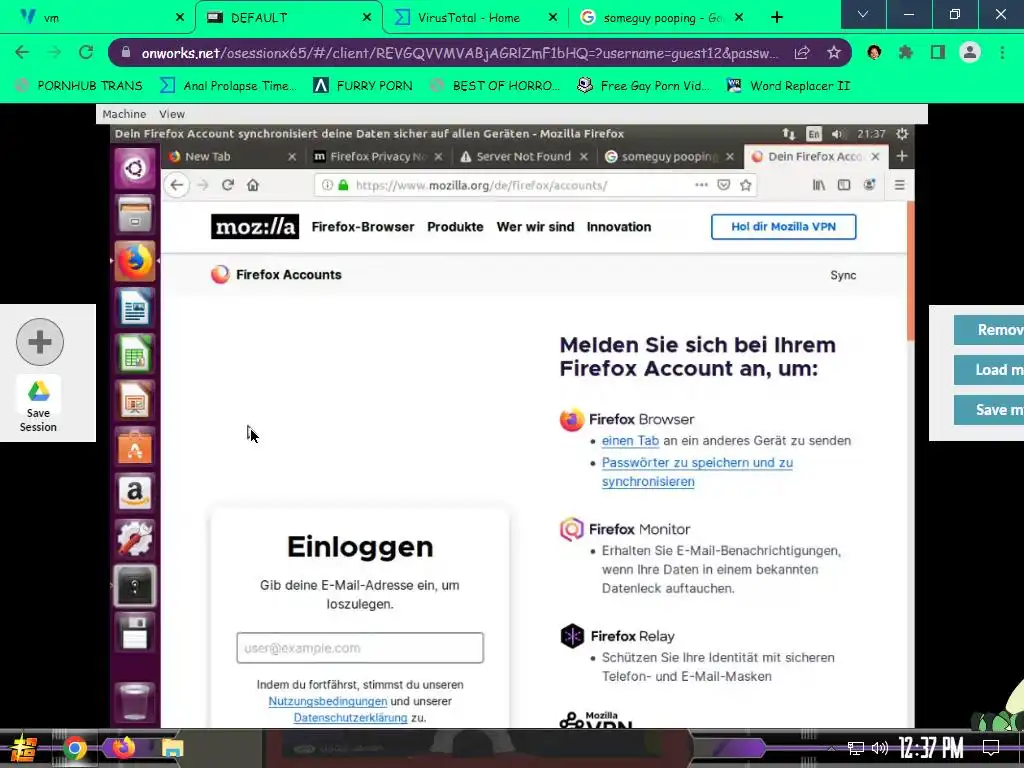Open Chrome extensions puzzle icon
The width and height of the screenshot is (1024, 768).
pos(905,52)
